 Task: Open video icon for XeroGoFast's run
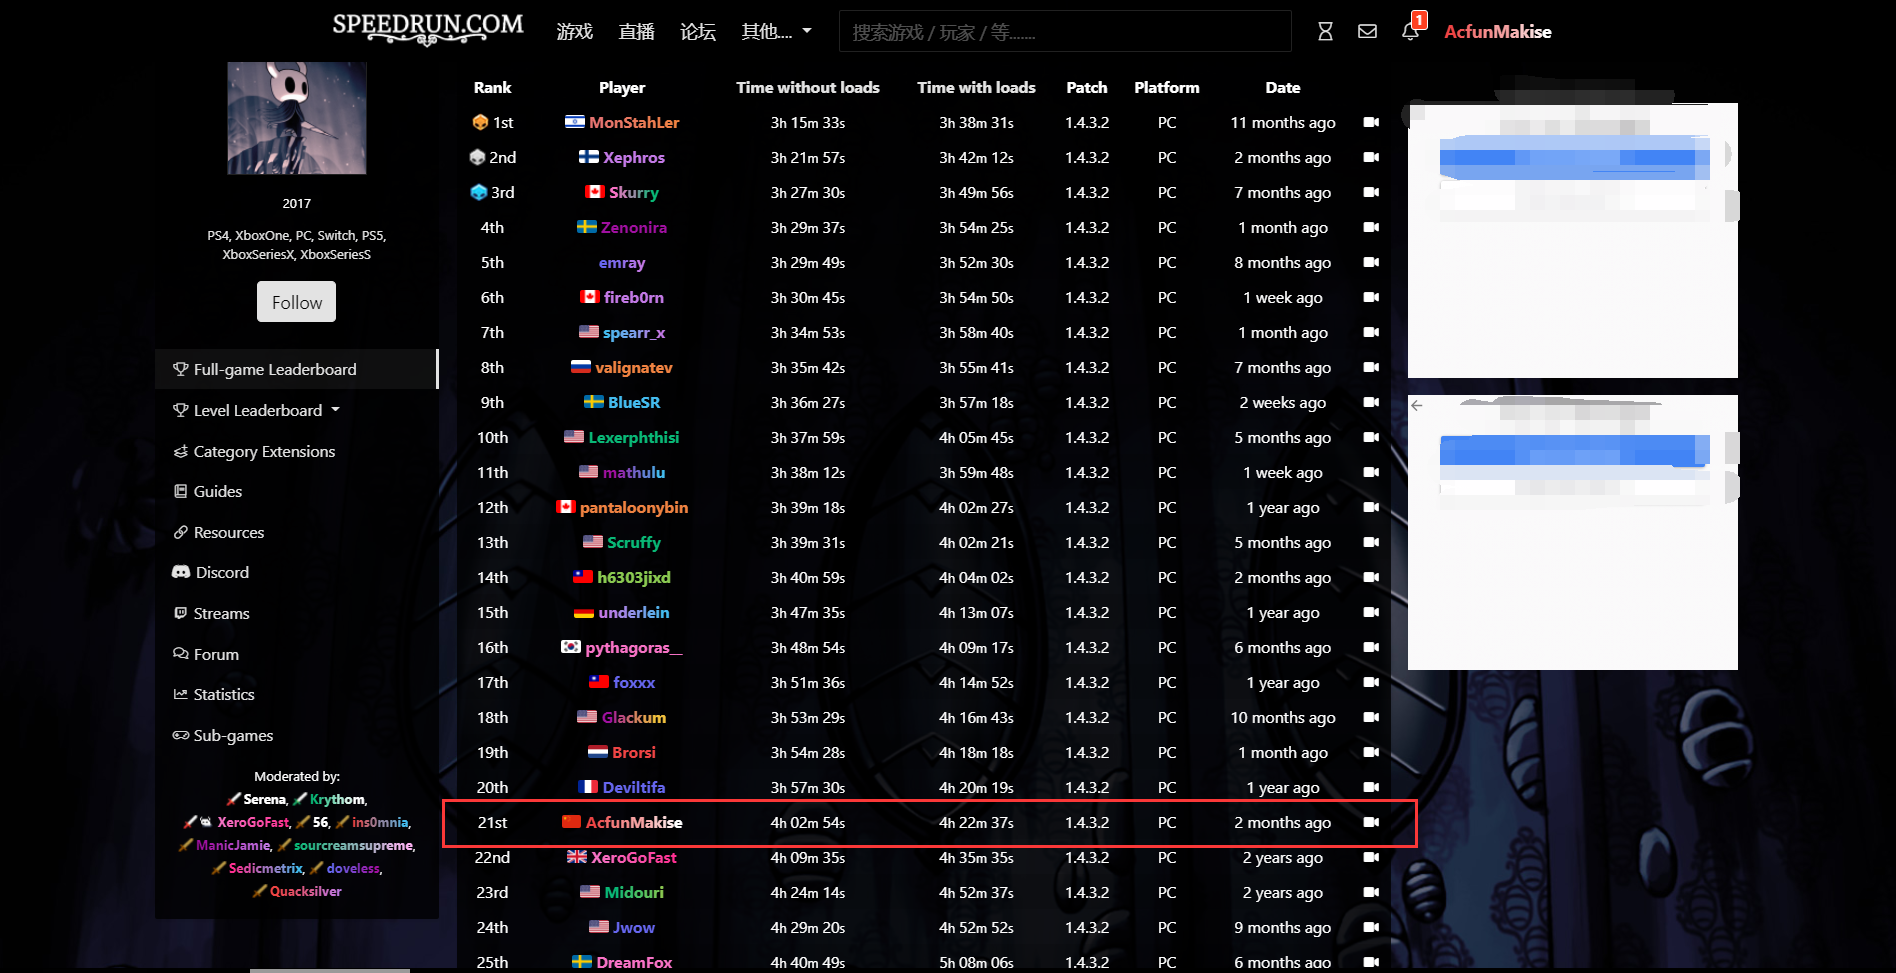pos(1371,857)
